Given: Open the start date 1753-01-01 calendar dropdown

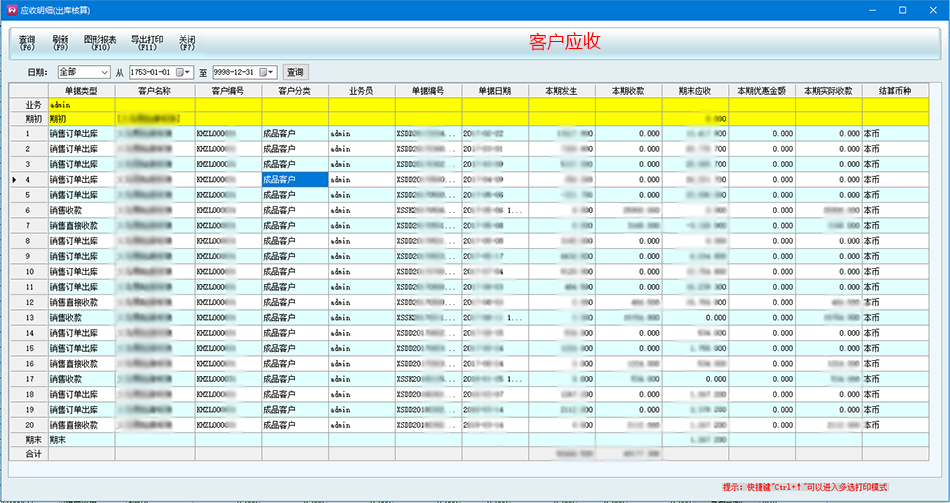Looking at the screenshot, I should pos(184,72).
